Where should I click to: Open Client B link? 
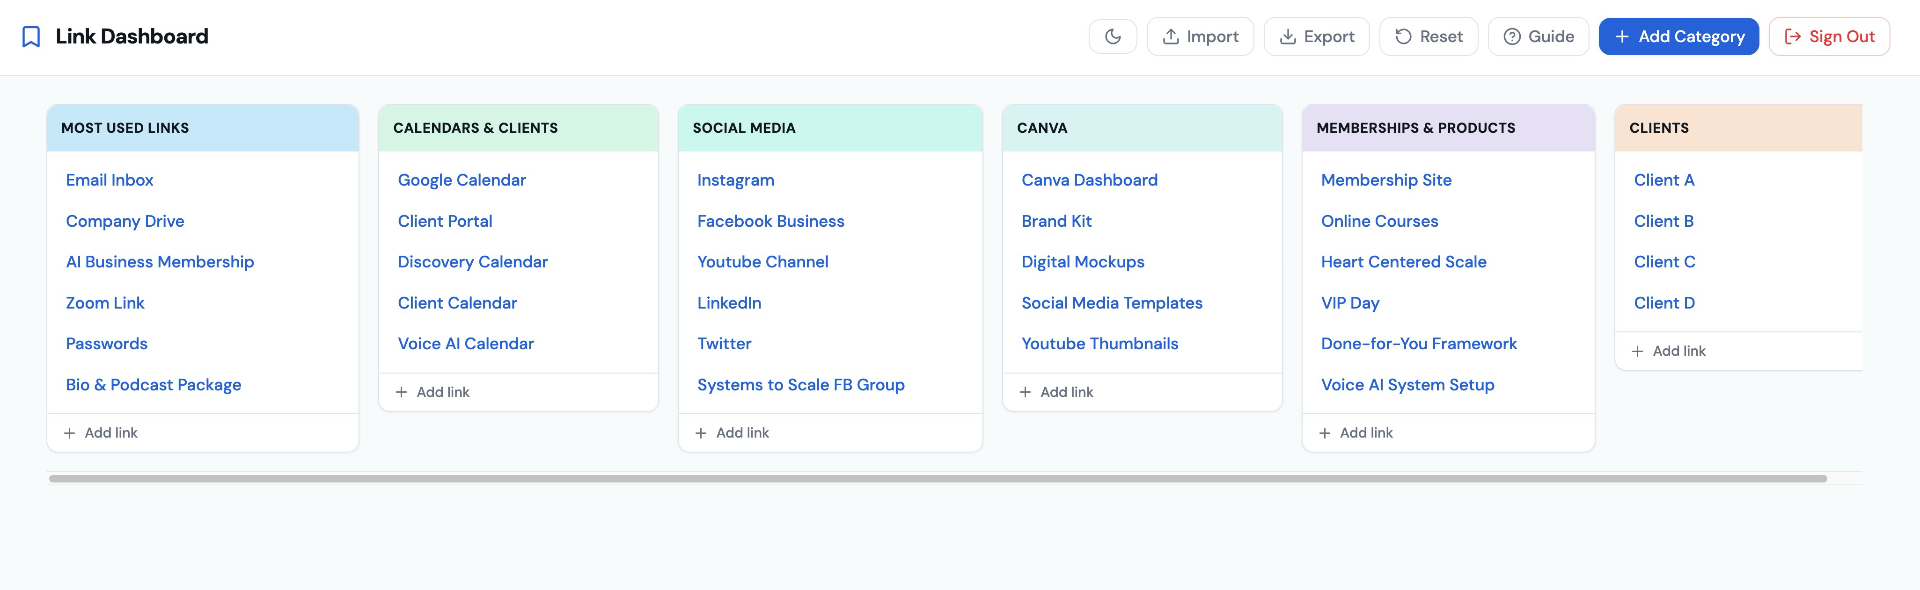(1664, 221)
